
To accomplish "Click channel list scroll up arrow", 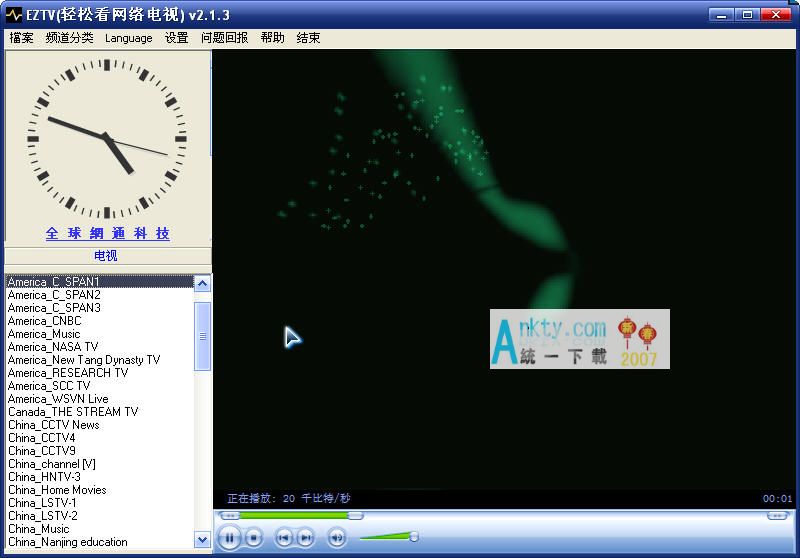I will [203, 284].
